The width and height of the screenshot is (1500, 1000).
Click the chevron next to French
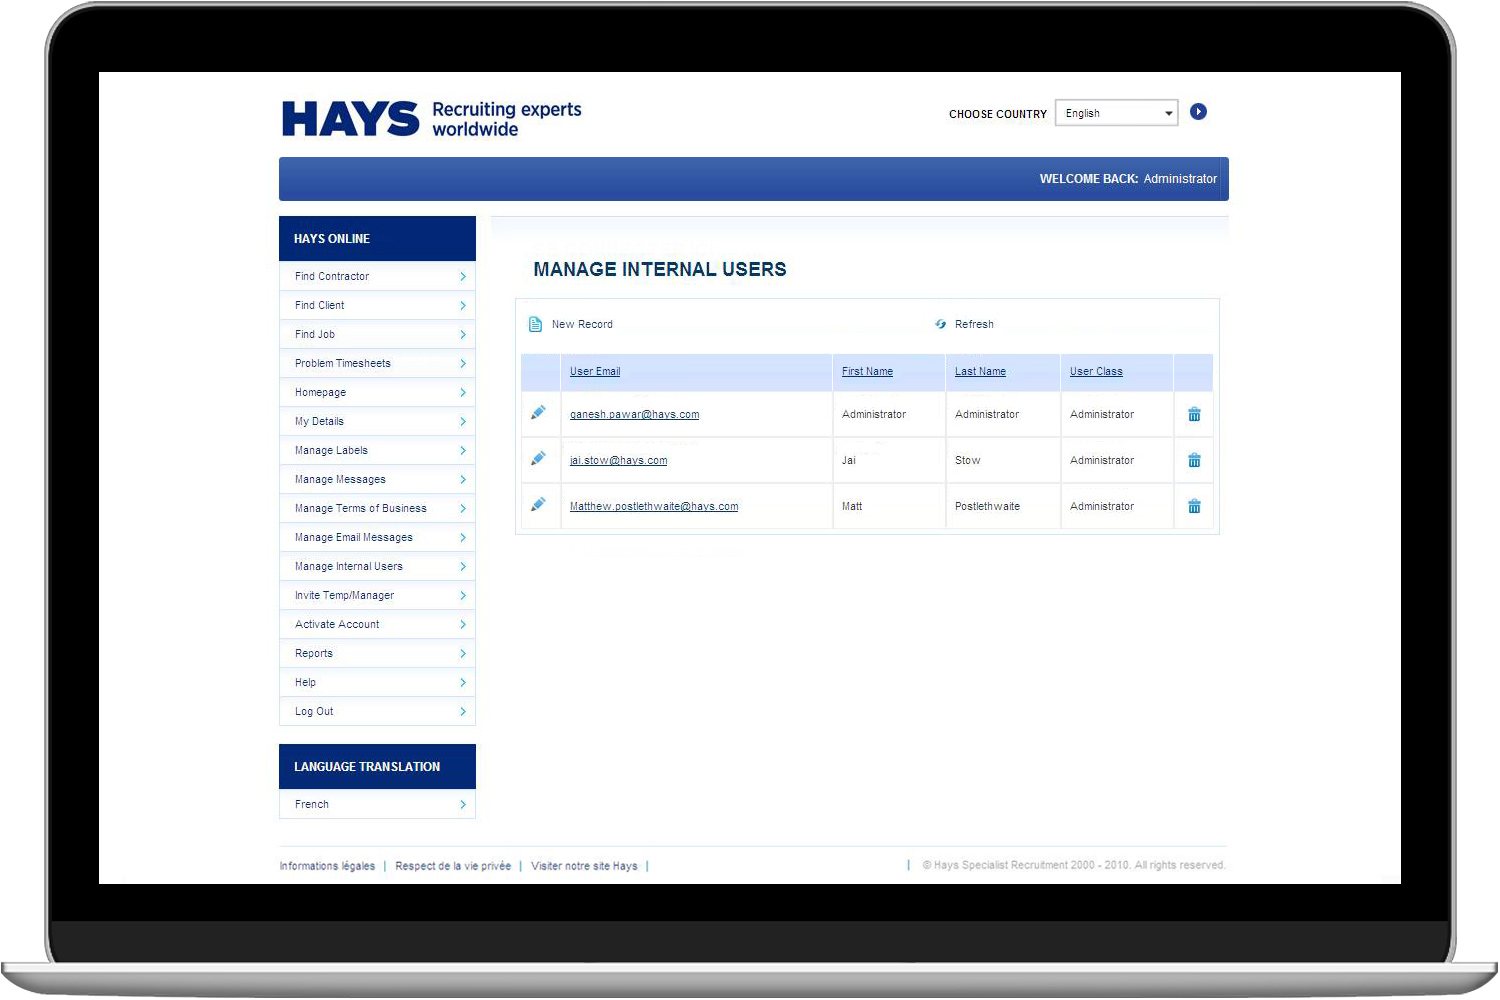click(x=463, y=804)
